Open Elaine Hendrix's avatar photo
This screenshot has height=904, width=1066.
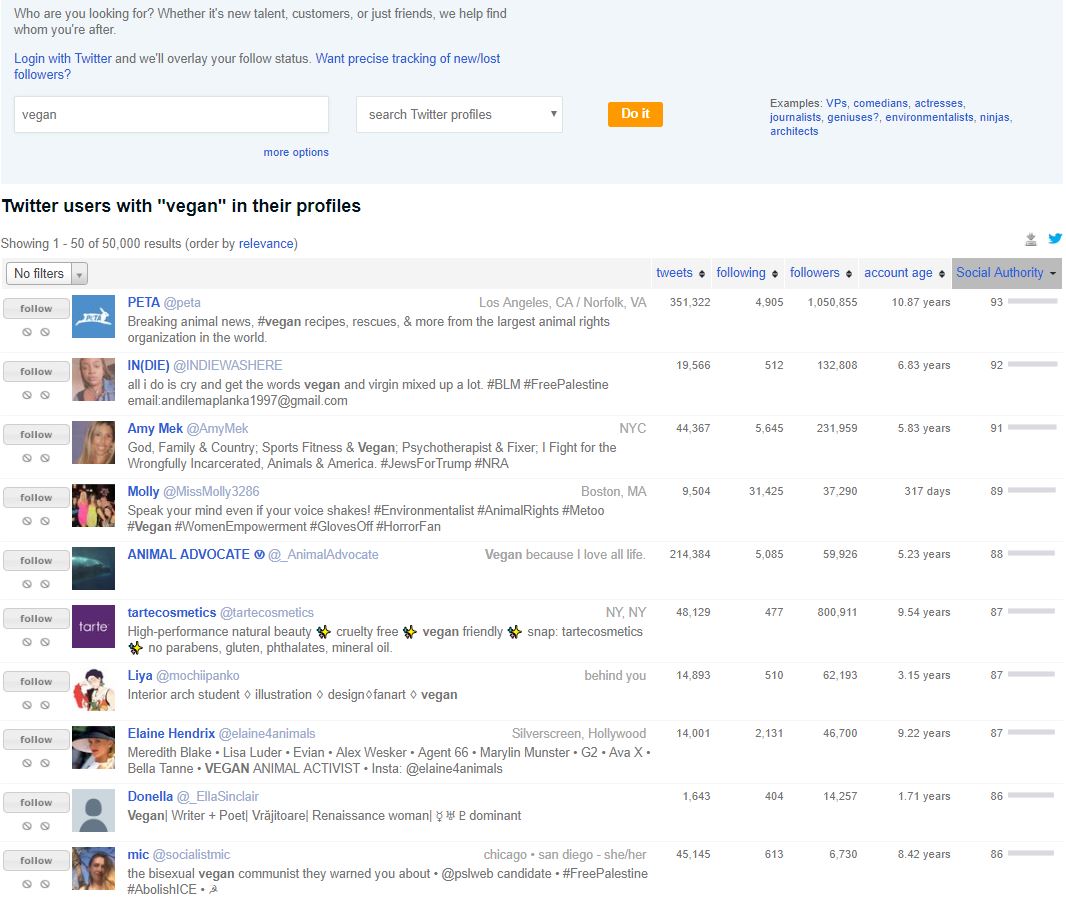93,748
